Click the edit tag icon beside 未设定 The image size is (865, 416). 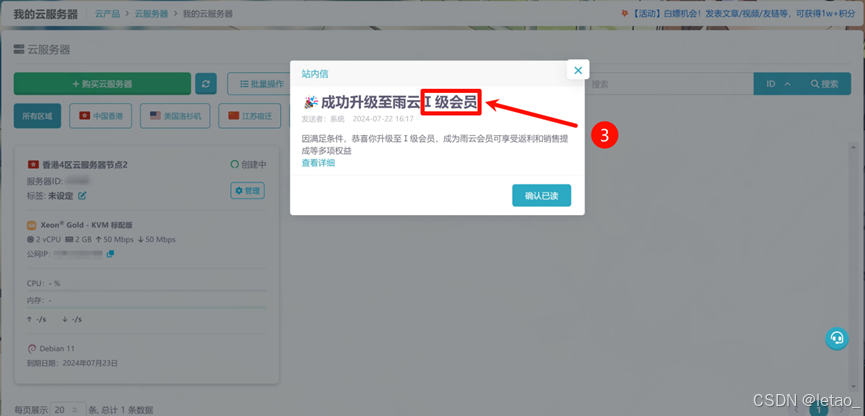[x=82, y=195]
